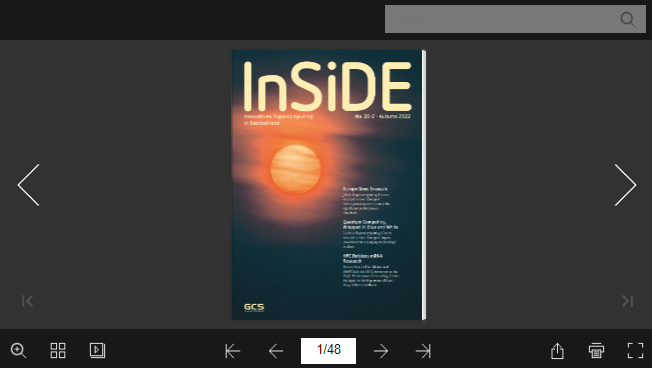The height and width of the screenshot is (368, 652).
Task: Go to next page using bottom arrow
Action: 381,351
